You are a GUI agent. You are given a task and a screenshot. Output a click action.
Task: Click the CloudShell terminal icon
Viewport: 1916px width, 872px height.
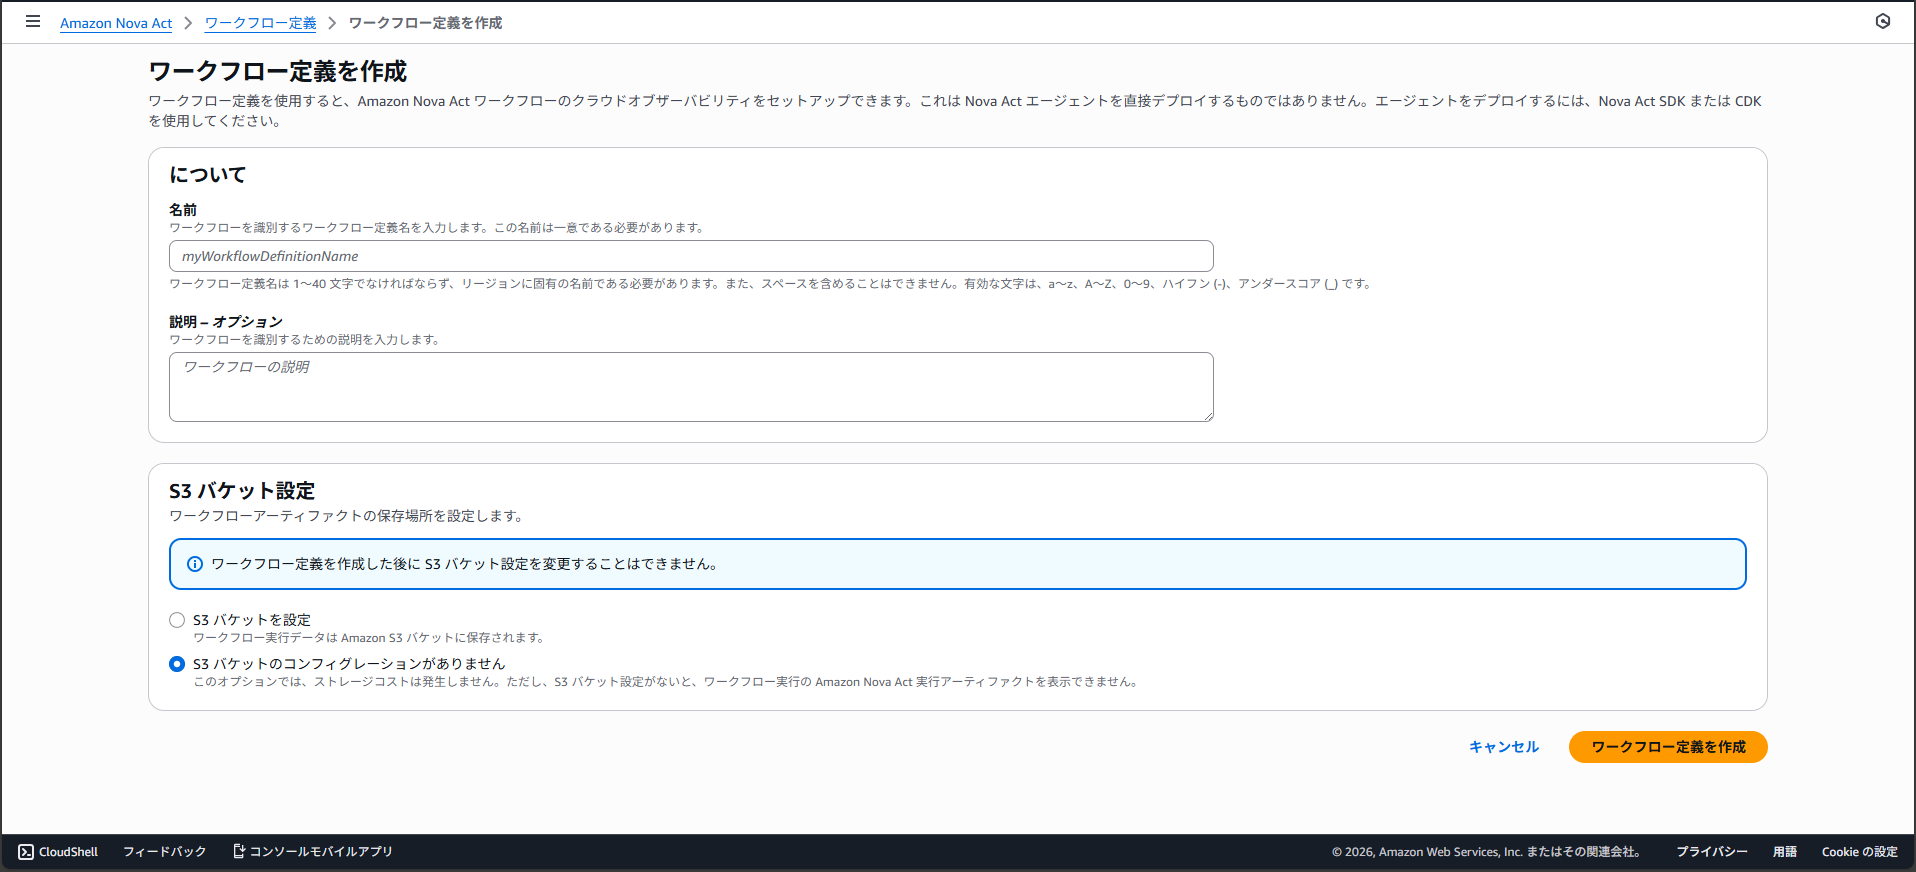(x=26, y=852)
